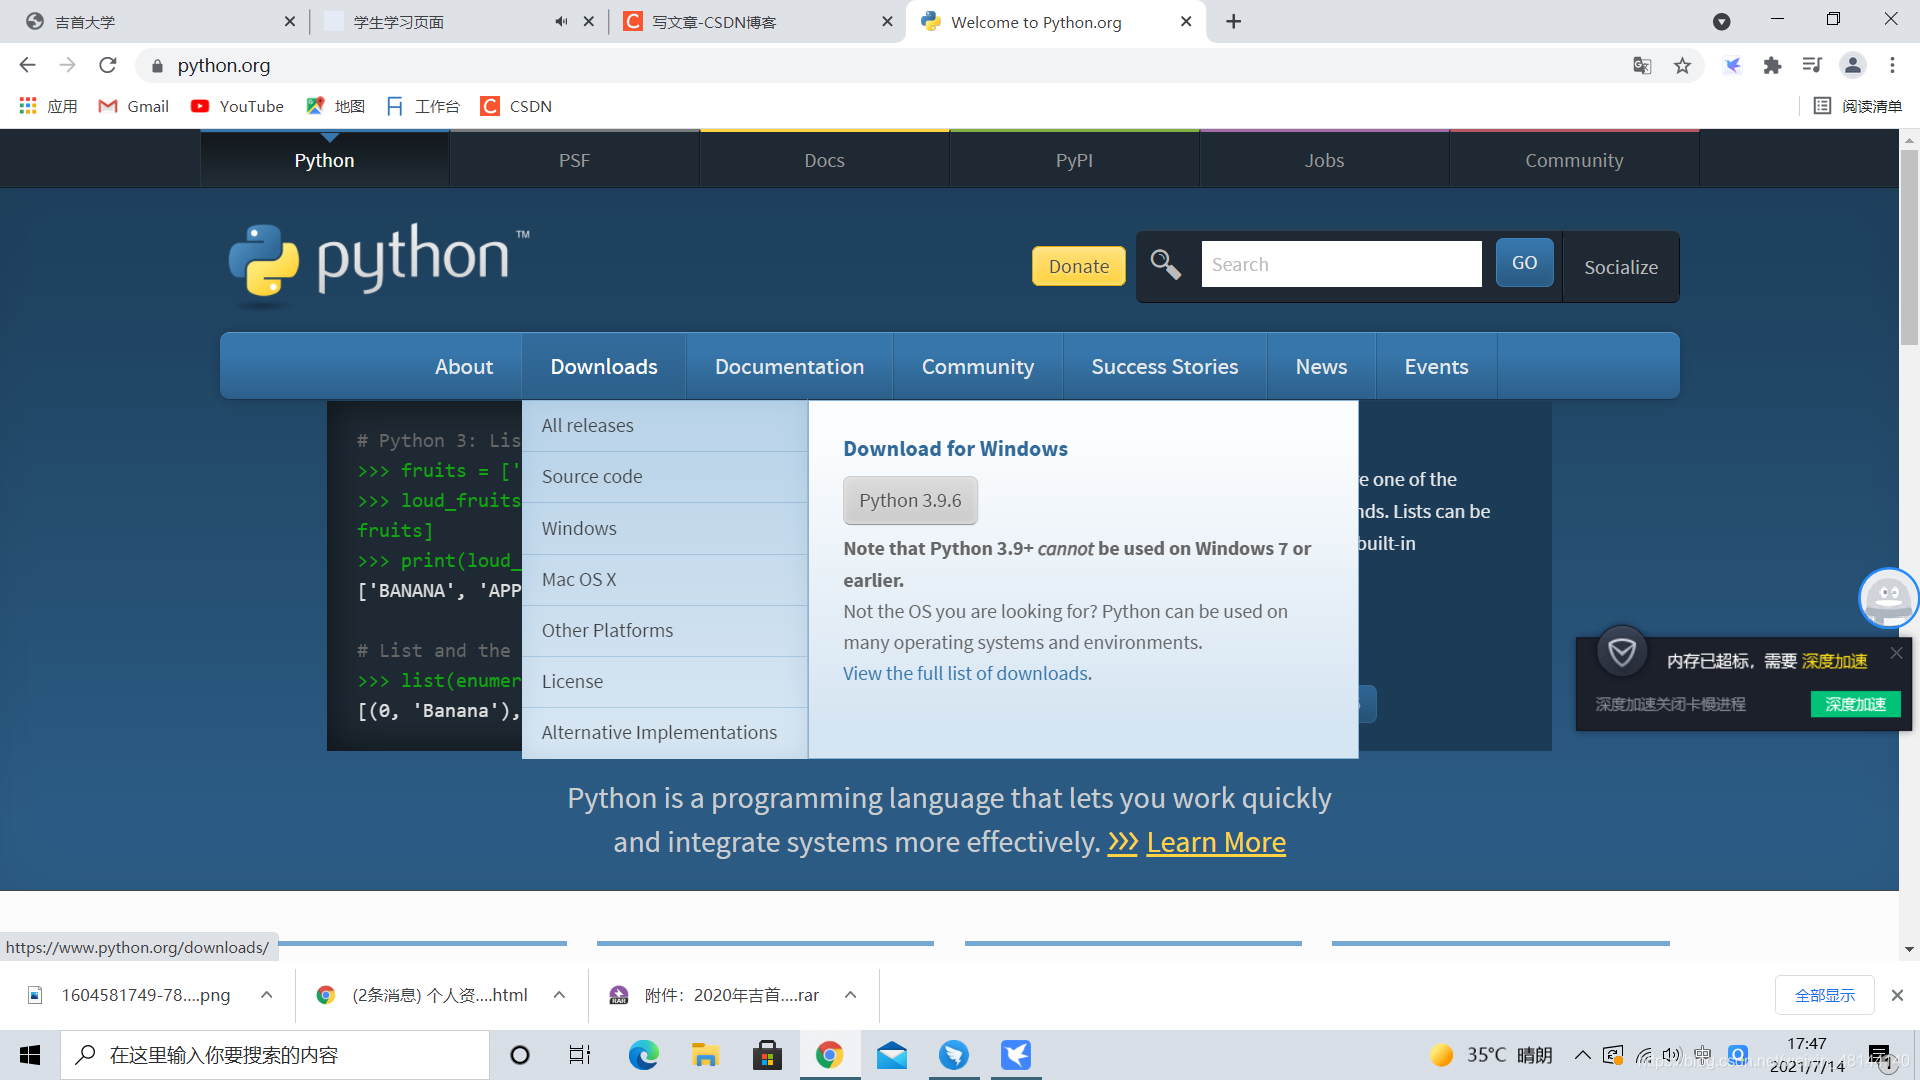Viewport: 1920px width, 1080px height.
Task: Select the Jobs top navigation tab
Action: pyautogui.click(x=1324, y=160)
